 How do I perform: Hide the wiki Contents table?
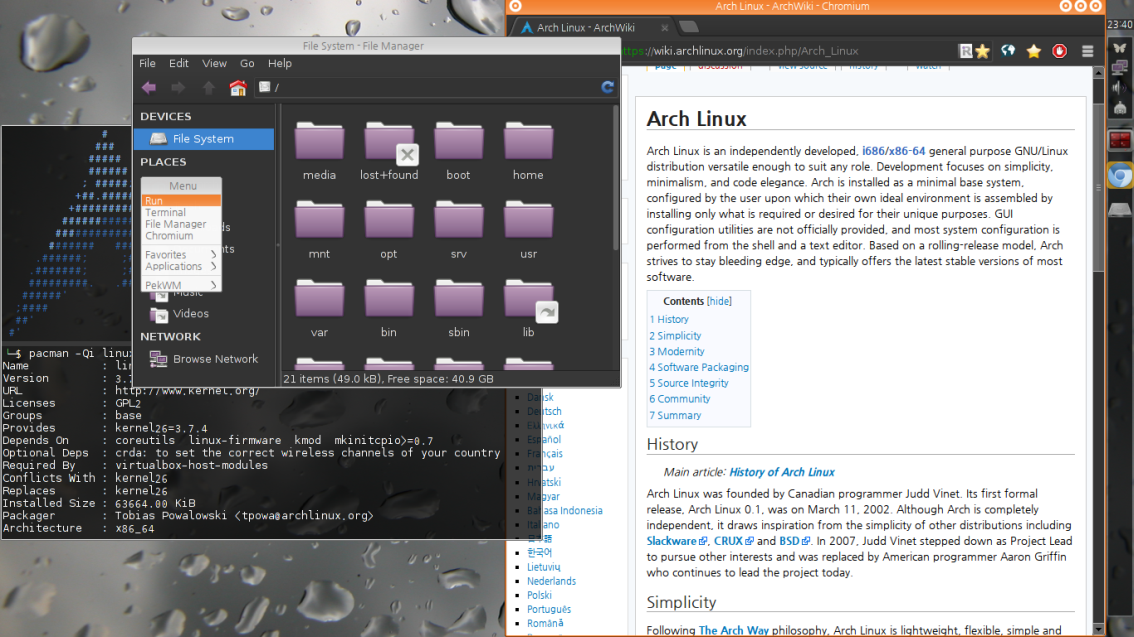(719, 301)
